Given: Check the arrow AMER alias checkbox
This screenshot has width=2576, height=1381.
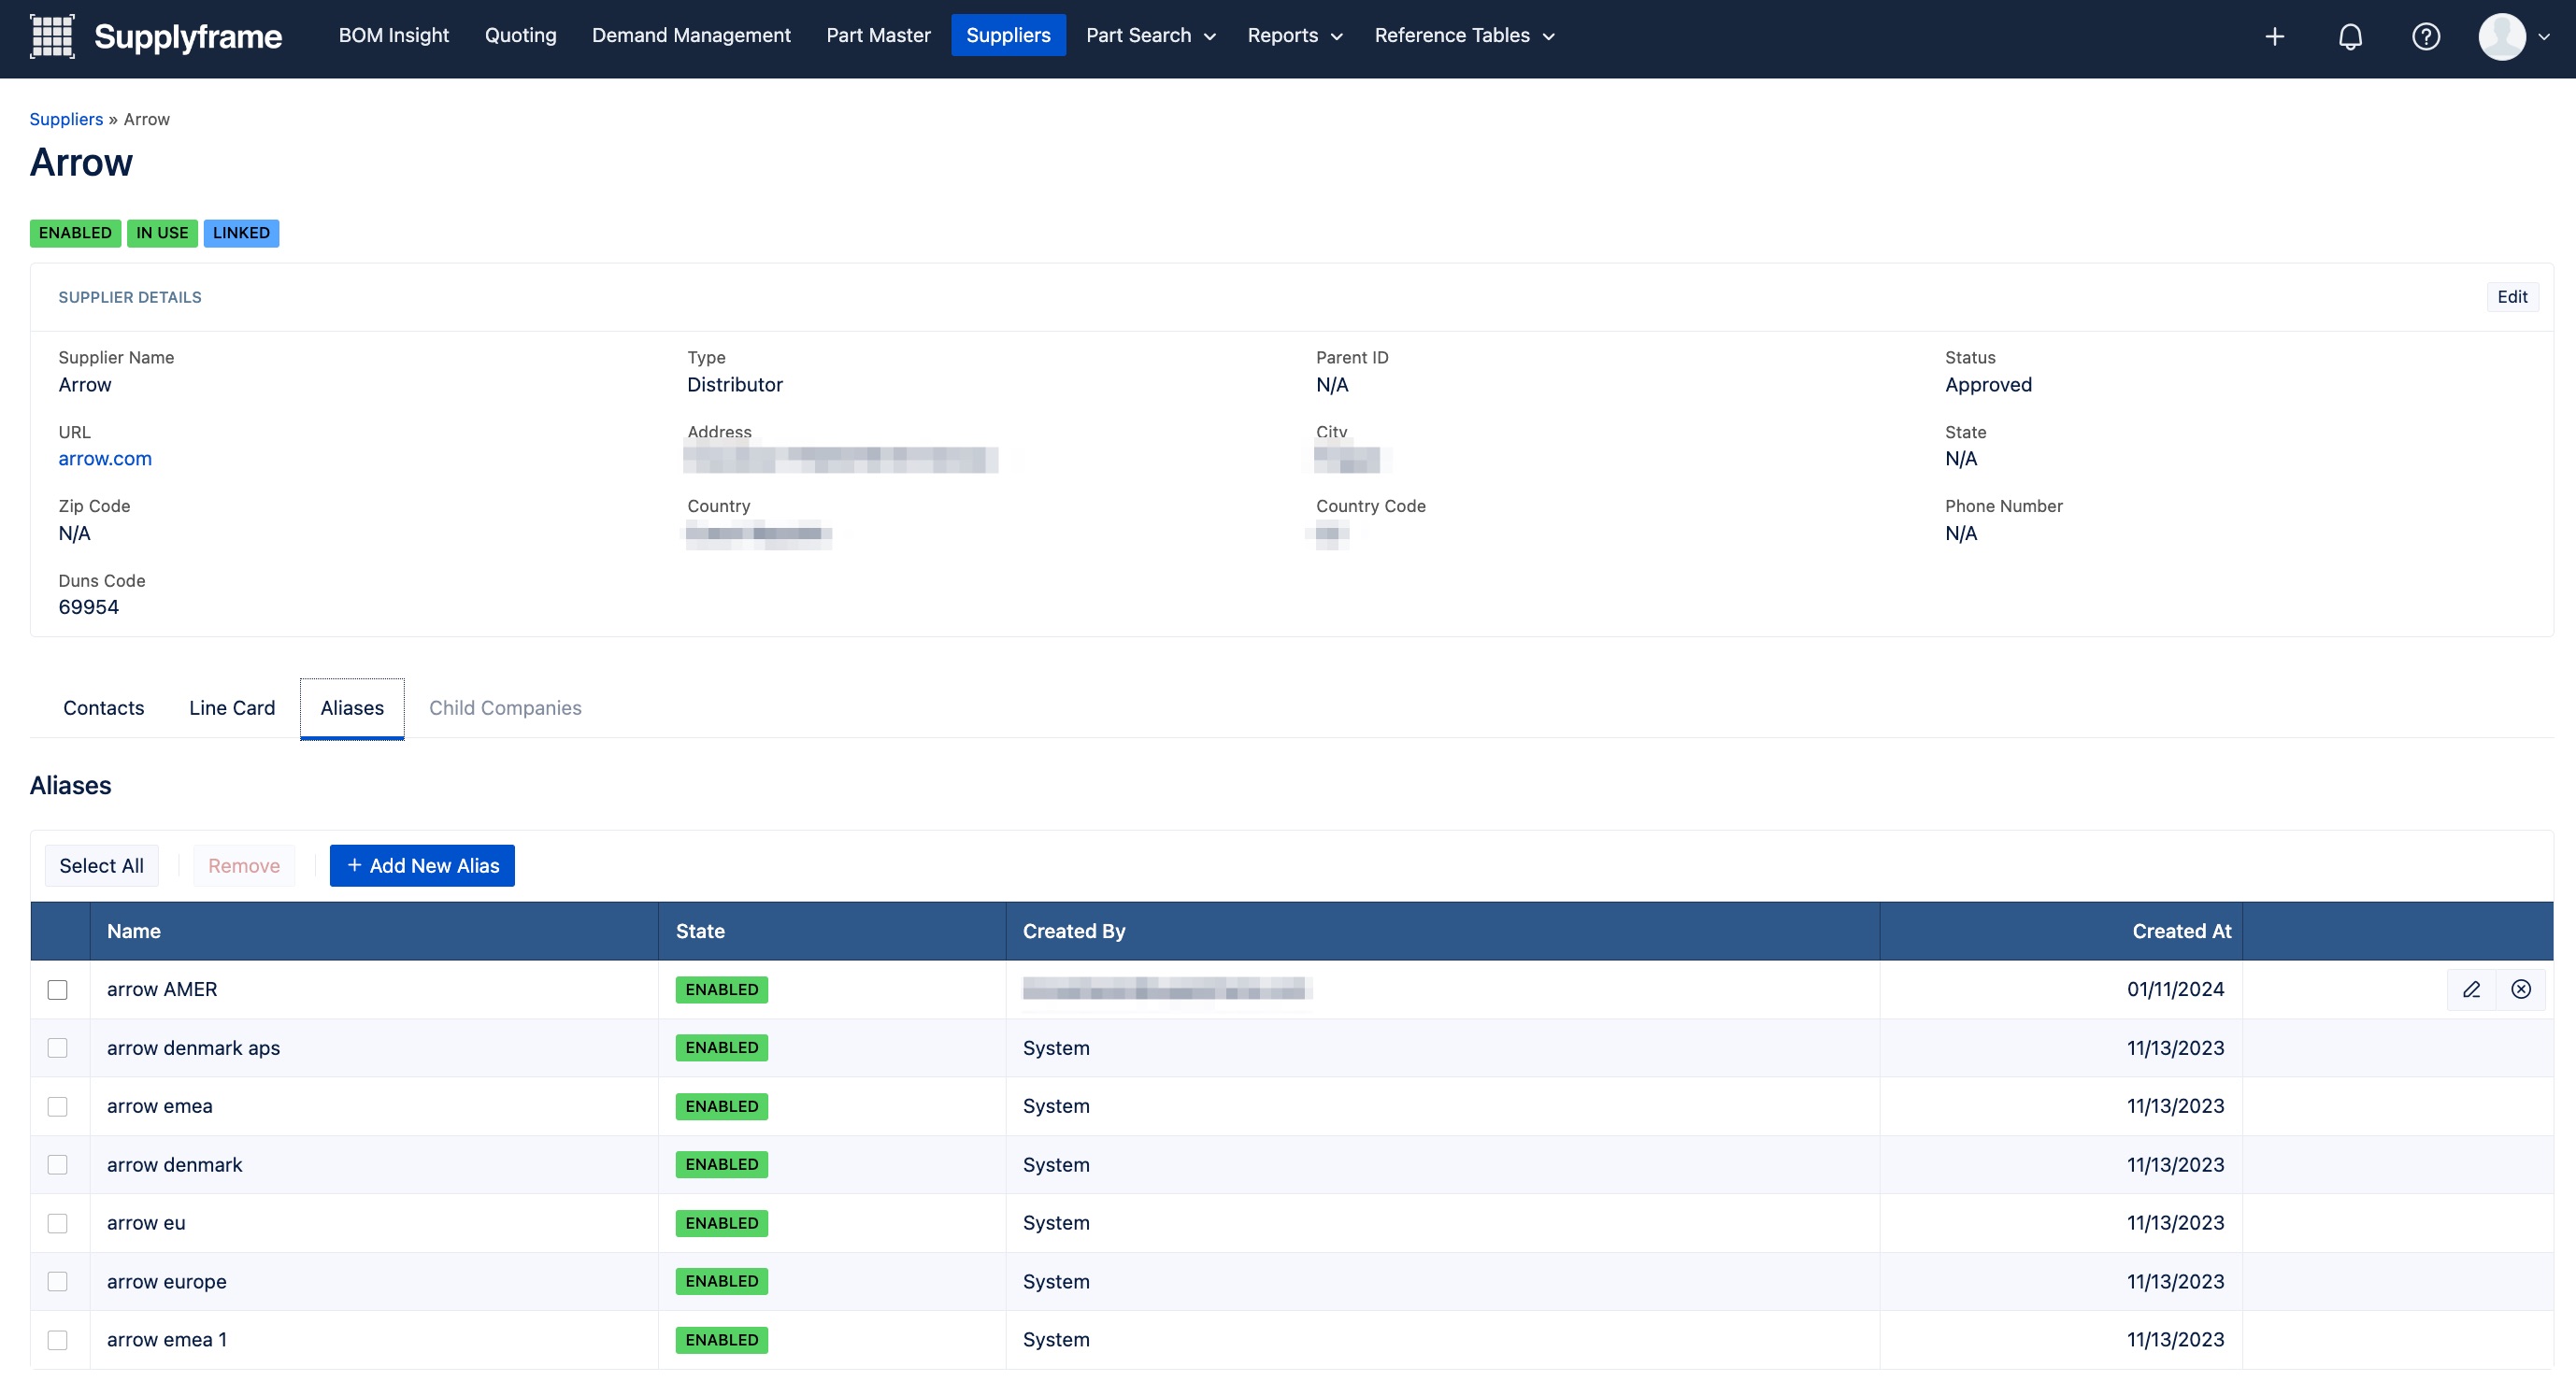Looking at the screenshot, I should click(x=58, y=990).
